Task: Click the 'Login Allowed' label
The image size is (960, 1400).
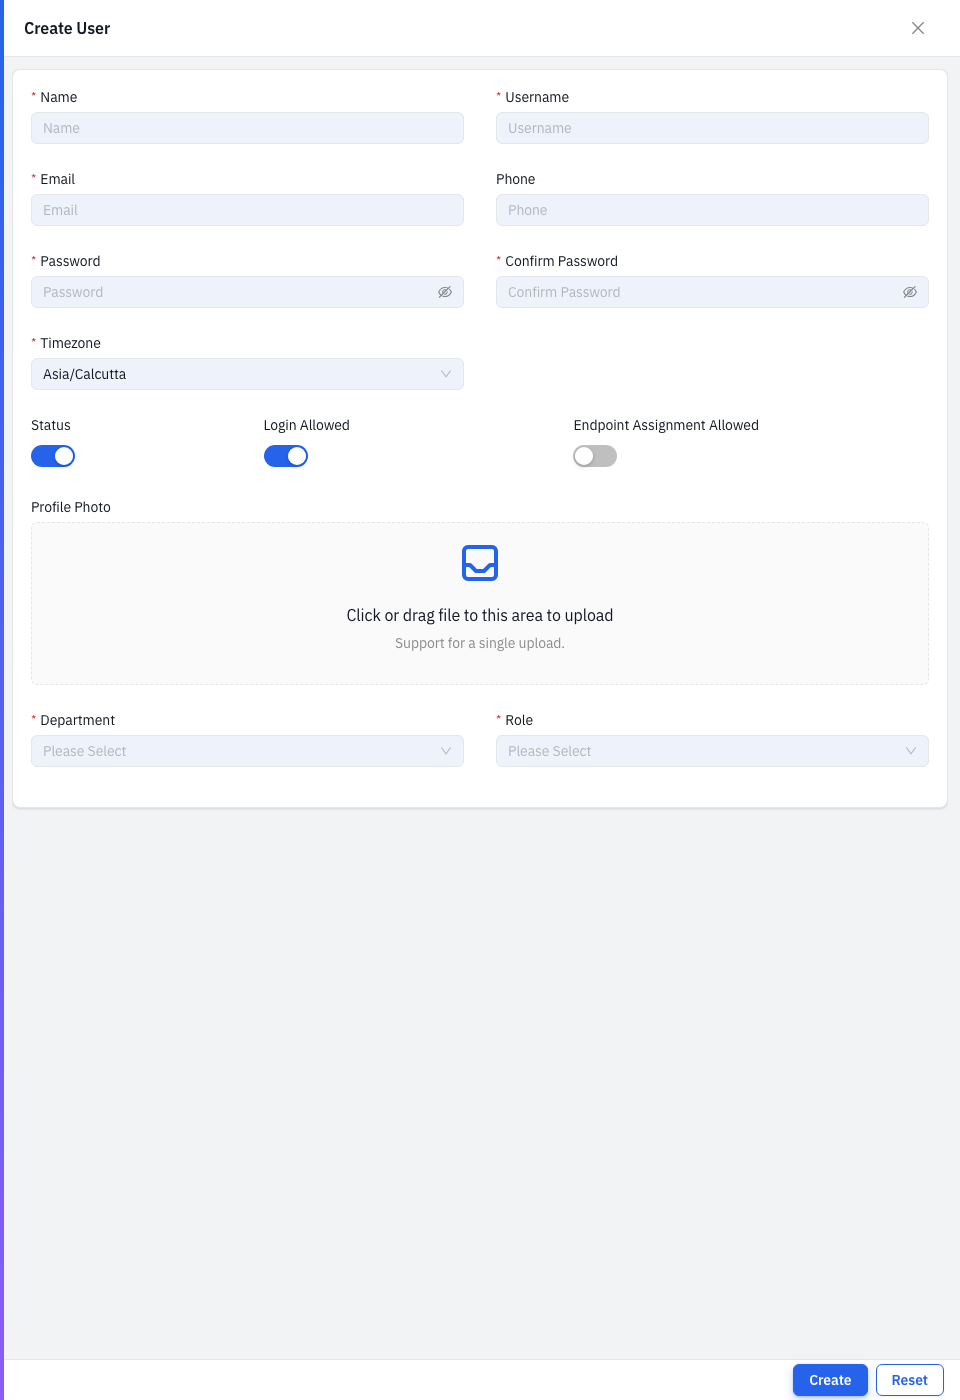Action: (x=307, y=425)
